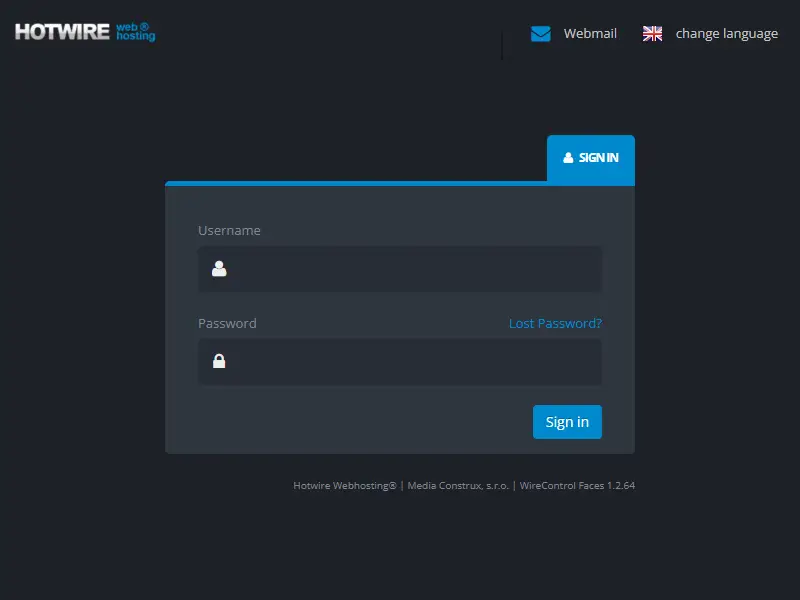
Task: Click the Username label text
Action: click(x=229, y=231)
